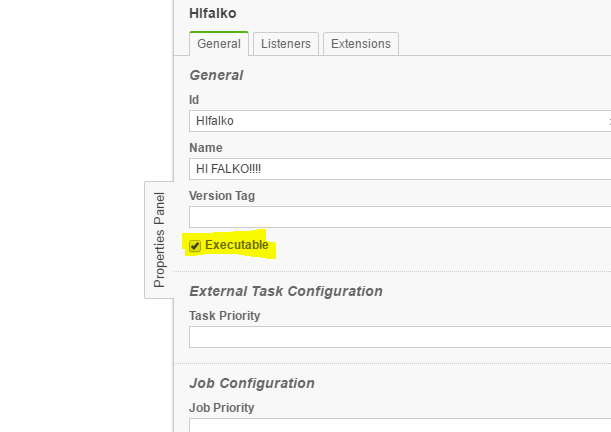
Task: Focus the Job Priority input field
Action: [400, 425]
